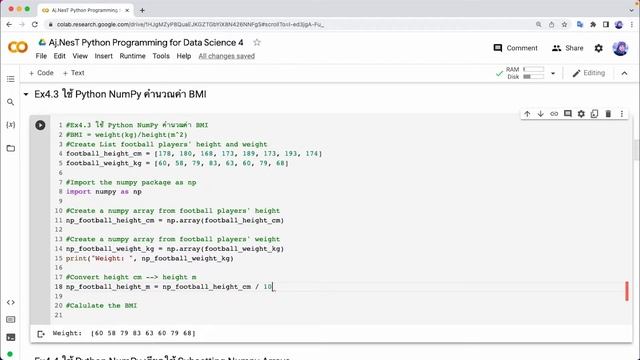Add a comment to the cell
Image resolution: width=640 pixels, height=360 pixels.
point(567,114)
